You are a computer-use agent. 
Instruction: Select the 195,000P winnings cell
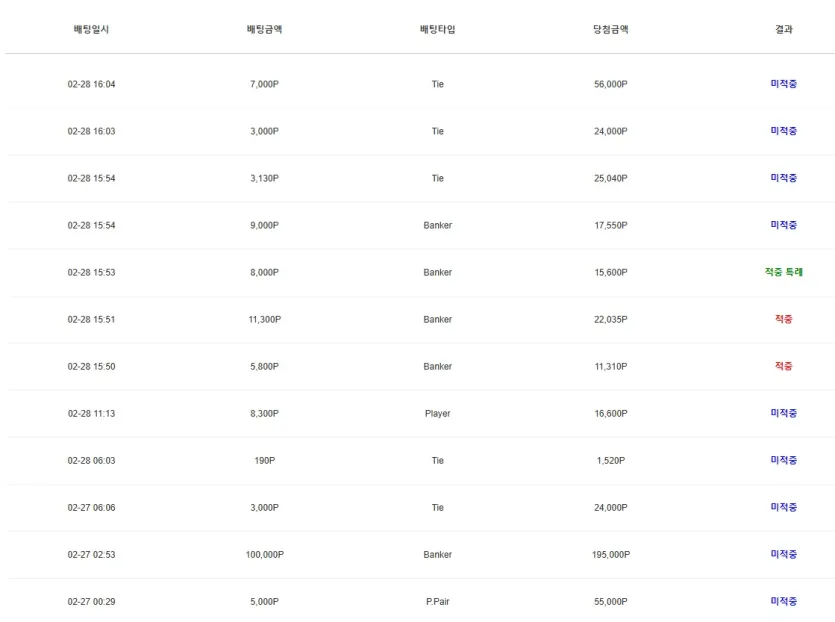pos(611,554)
